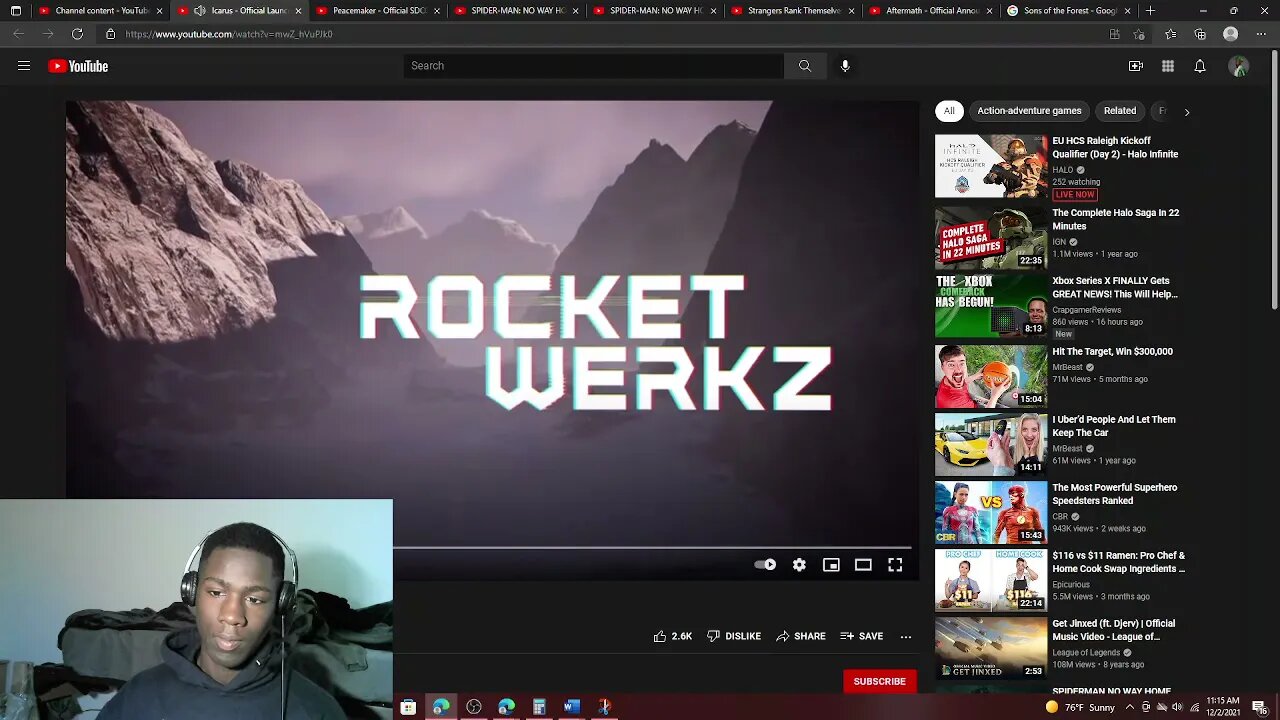Open the Windows notification center icon

click(1259, 707)
